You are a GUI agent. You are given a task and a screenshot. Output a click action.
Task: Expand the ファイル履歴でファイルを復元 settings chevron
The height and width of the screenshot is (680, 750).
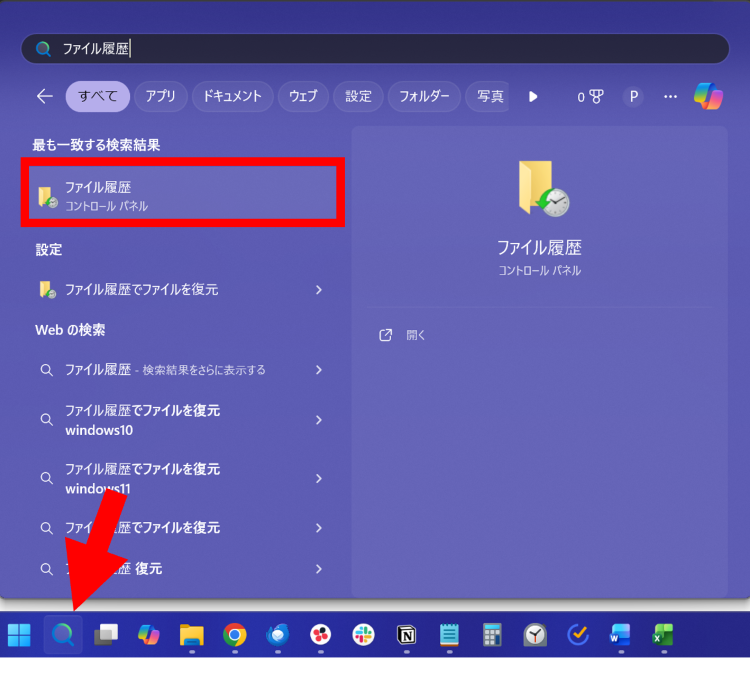click(319, 289)
